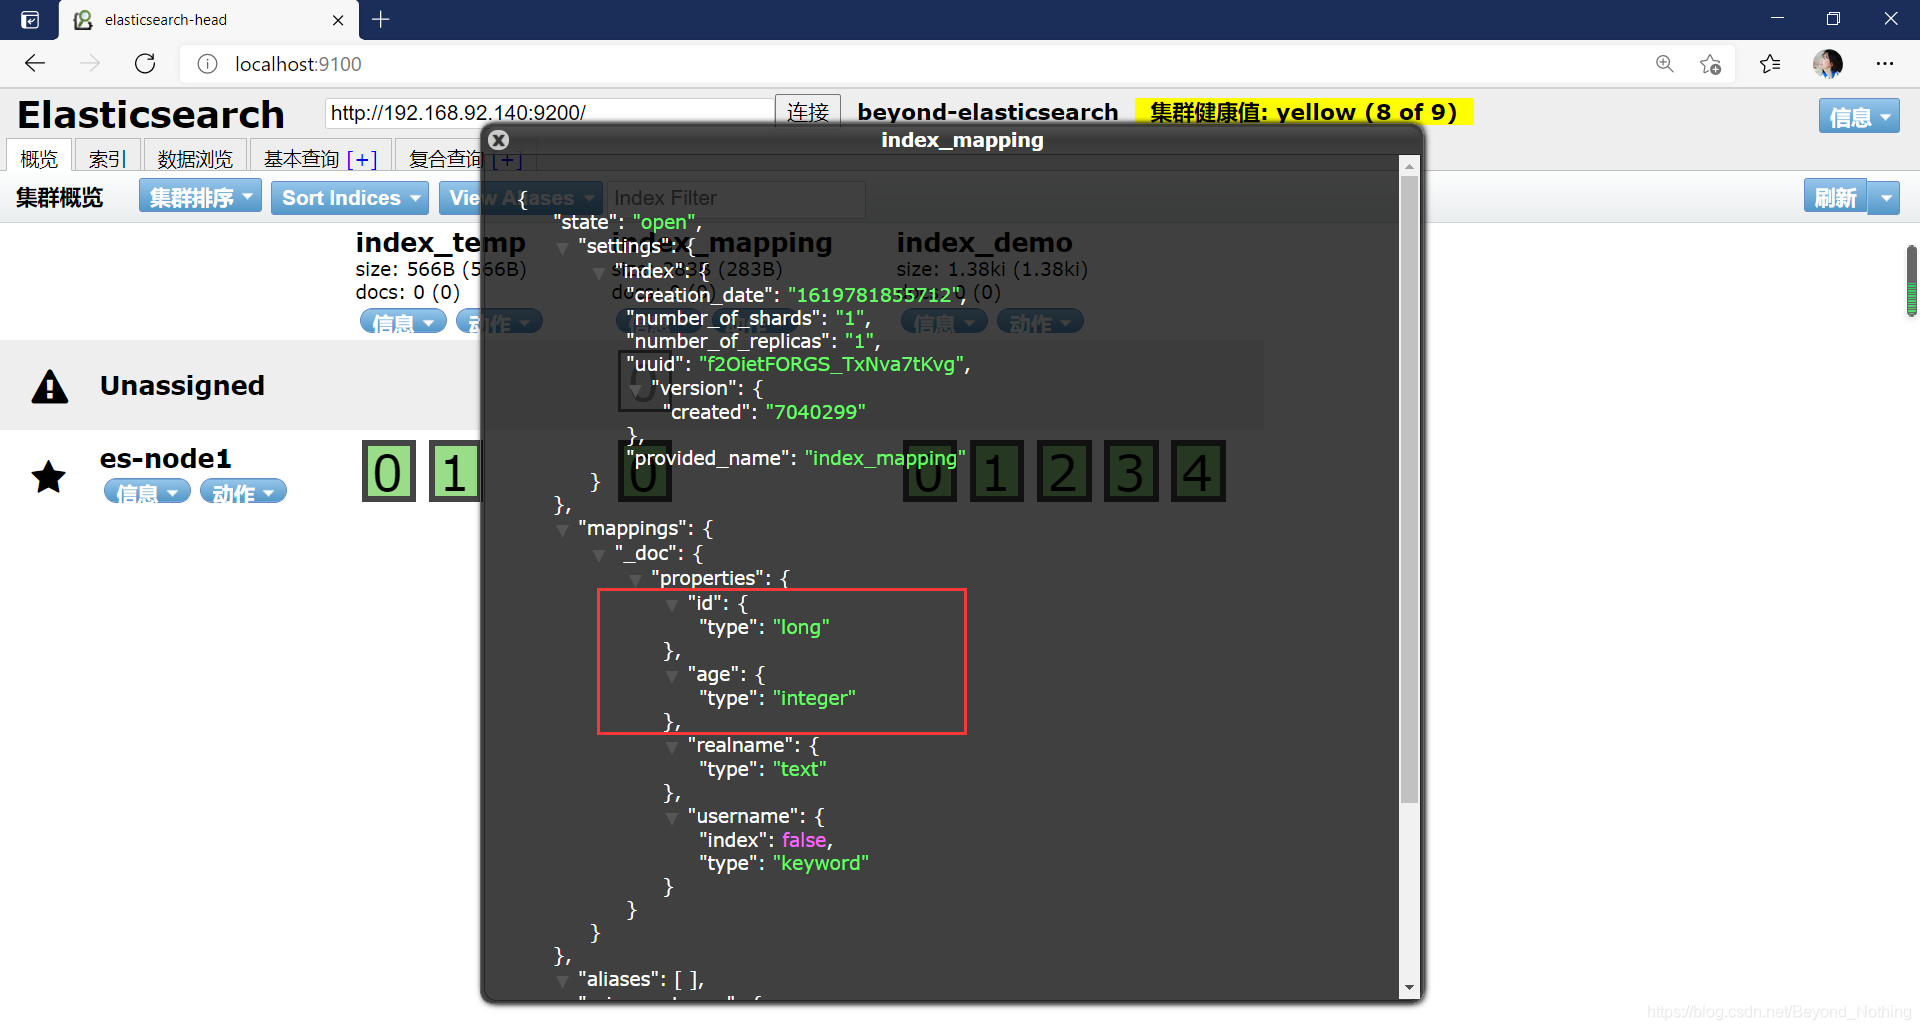
Task: Click the 连接 connect button
Action: 808,112
